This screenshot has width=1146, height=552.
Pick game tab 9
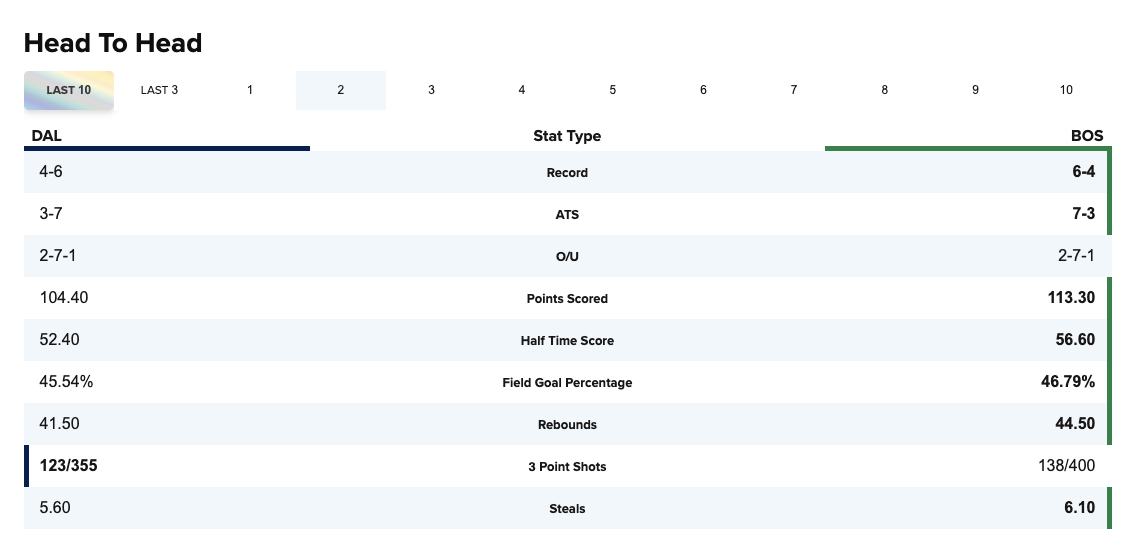click(x=975, y=90)
